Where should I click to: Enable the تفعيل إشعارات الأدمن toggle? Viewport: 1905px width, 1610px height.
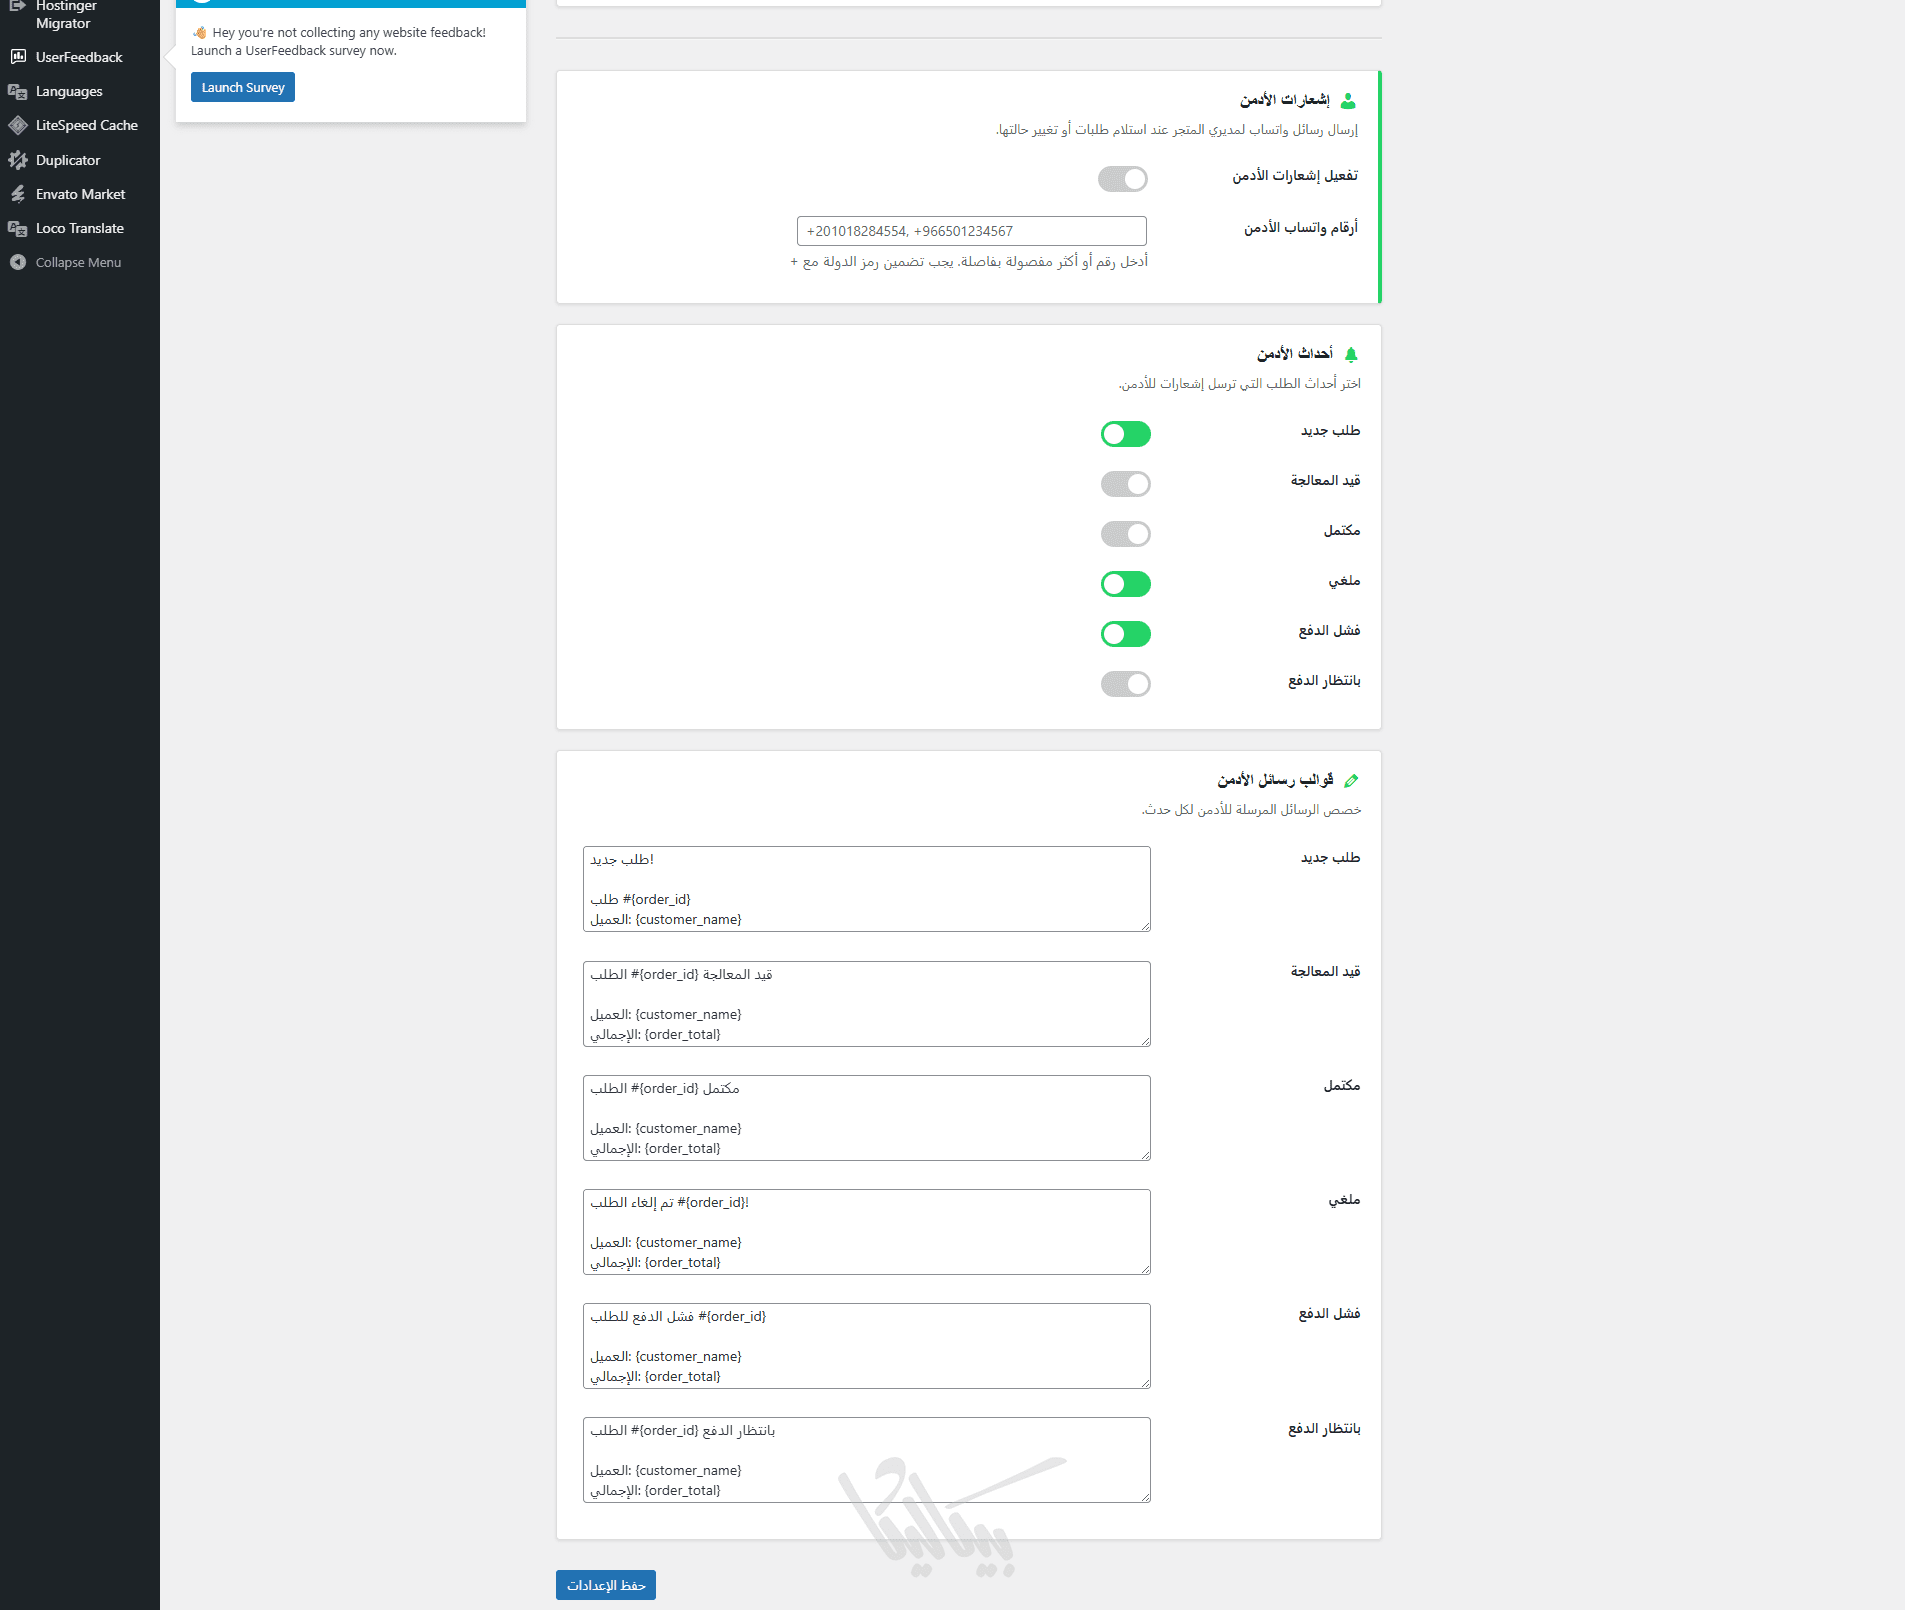[1122, 179]
